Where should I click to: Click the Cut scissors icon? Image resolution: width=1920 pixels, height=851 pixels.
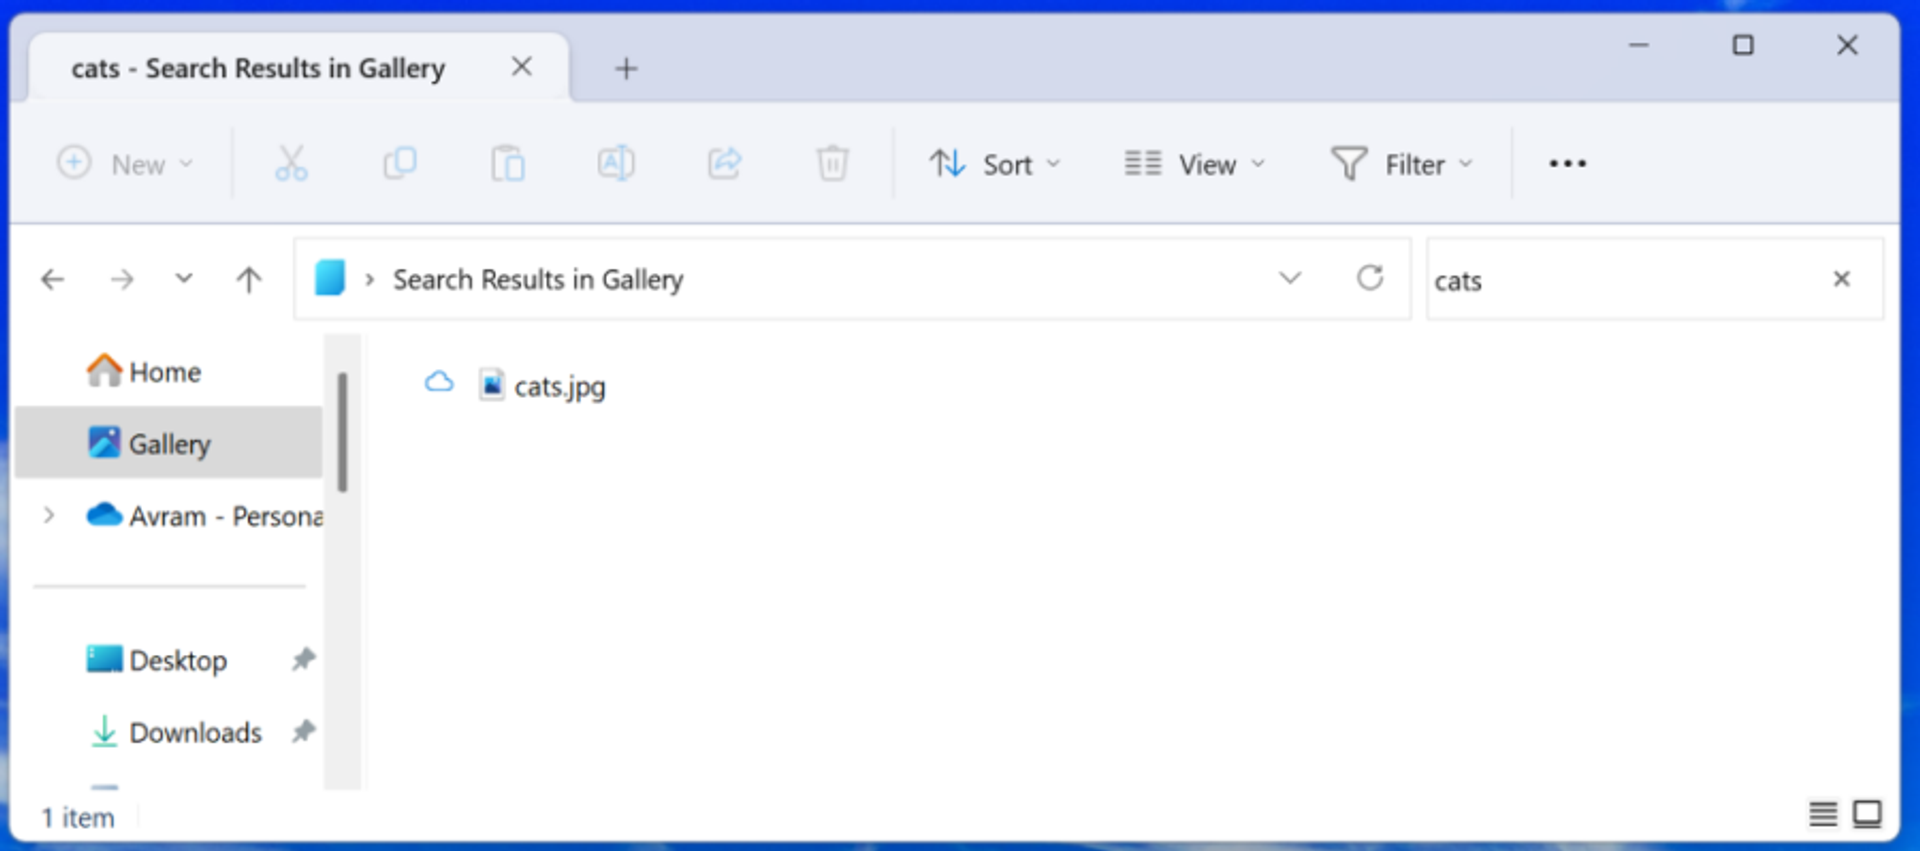(291, 164)
